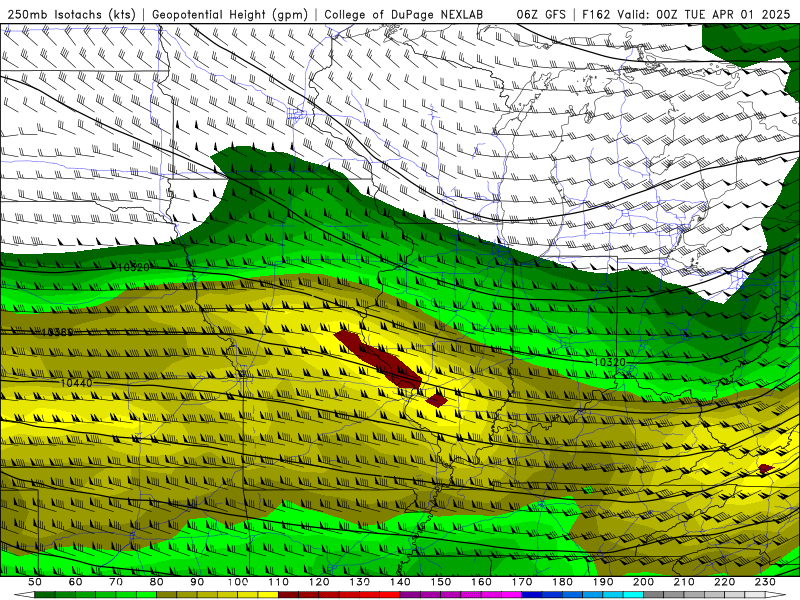
Task: Click the 10320 contour label on eastern side
Action: tap(610, 362)
